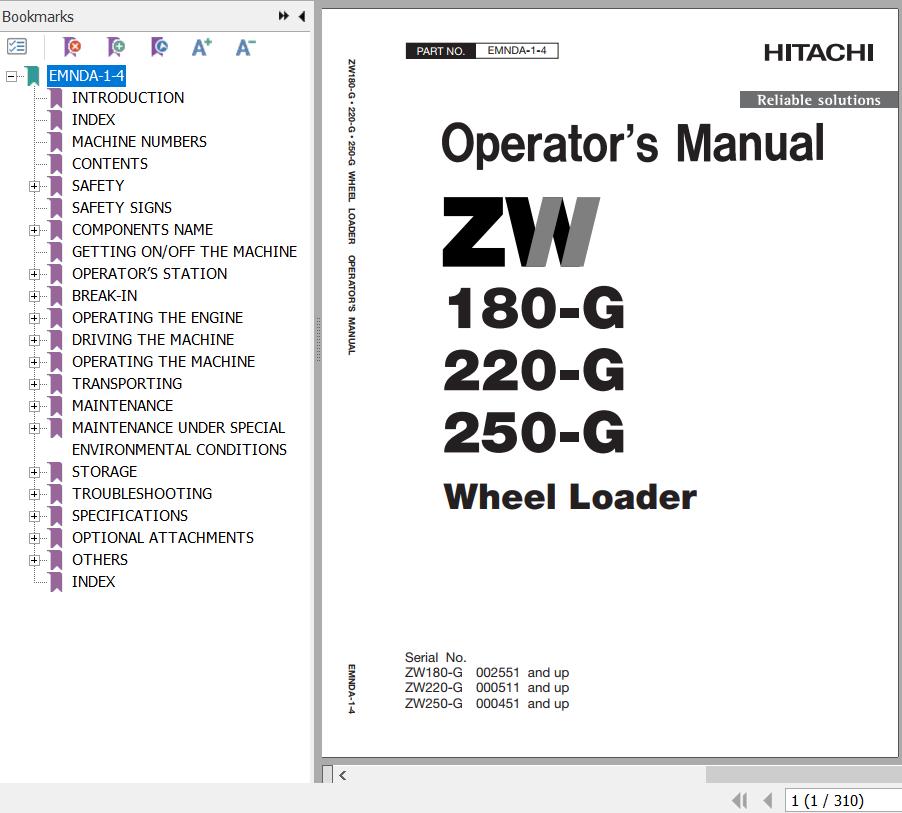The image size is (902, 813).
Task: Click the double-arrow expand panel icon
Action: pyautogui.click(x=284, y=16)
